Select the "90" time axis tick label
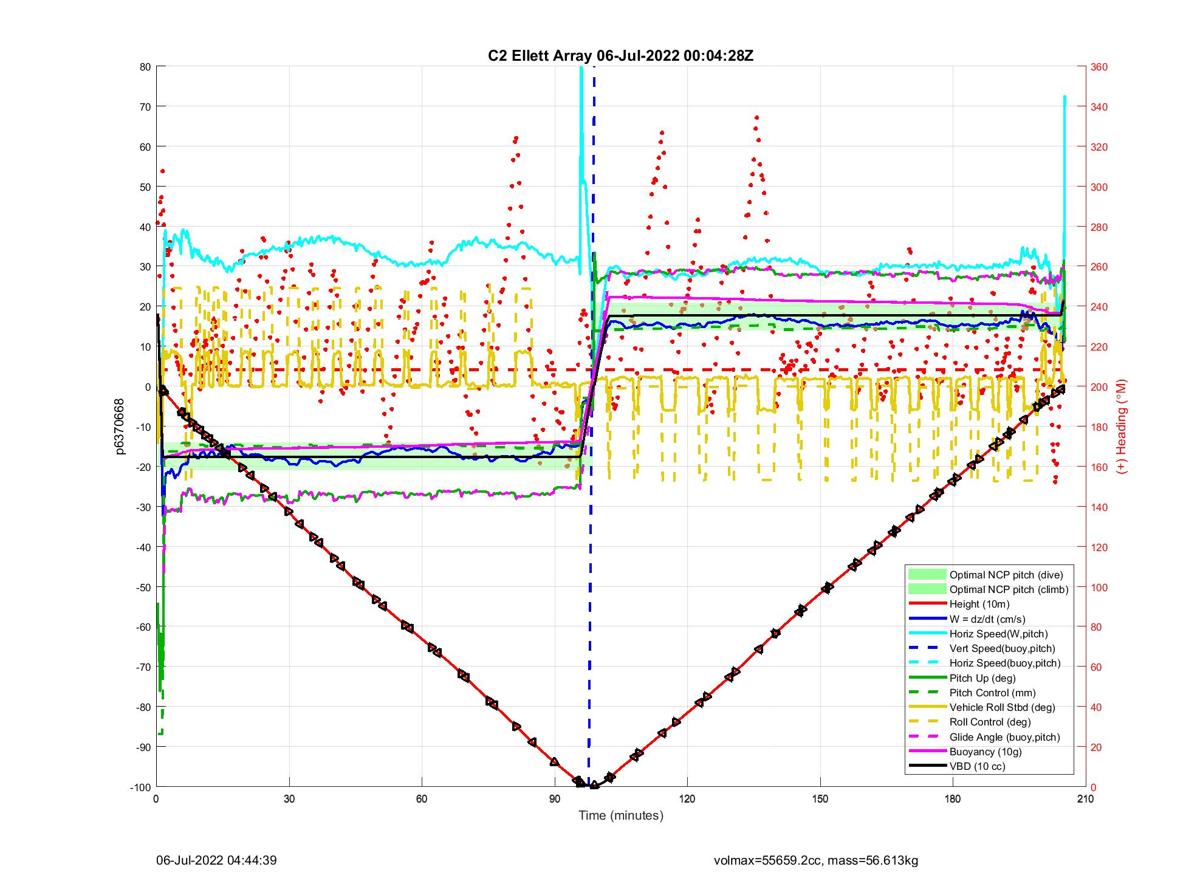The height and width of the screenshot is (885, 1200). (555, 799)
